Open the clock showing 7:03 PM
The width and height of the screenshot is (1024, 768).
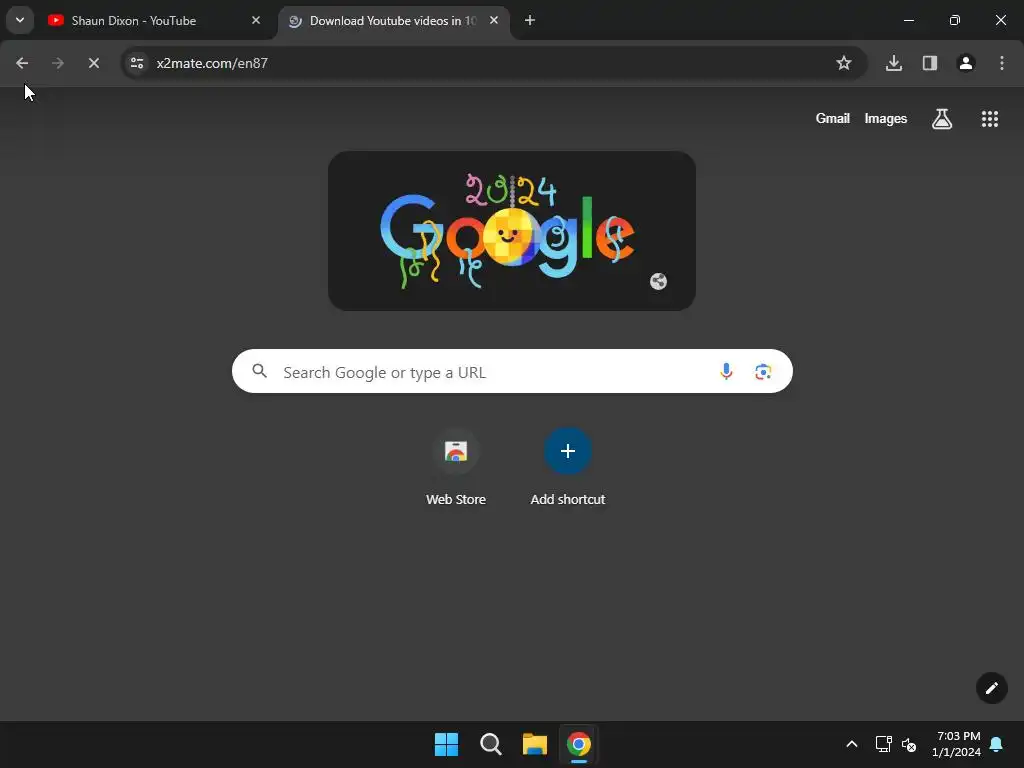(956, 744)
